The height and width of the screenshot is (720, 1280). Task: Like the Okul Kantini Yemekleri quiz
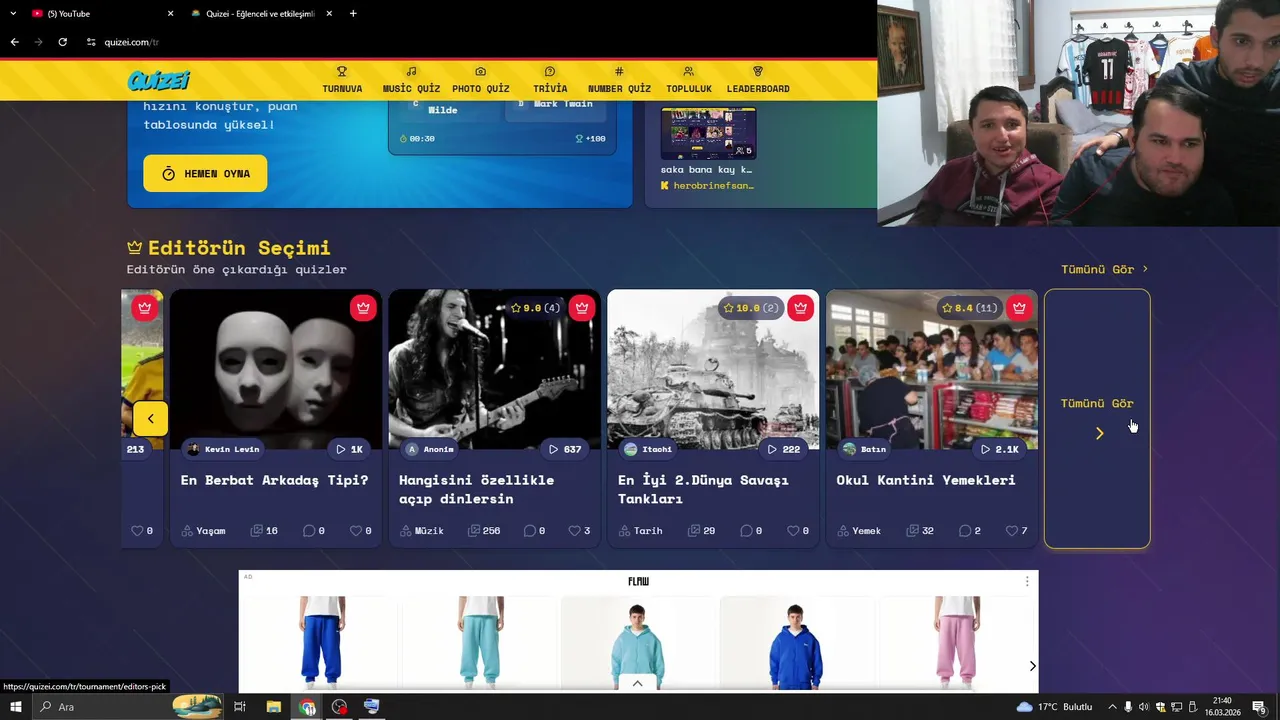click(1016, 531)
